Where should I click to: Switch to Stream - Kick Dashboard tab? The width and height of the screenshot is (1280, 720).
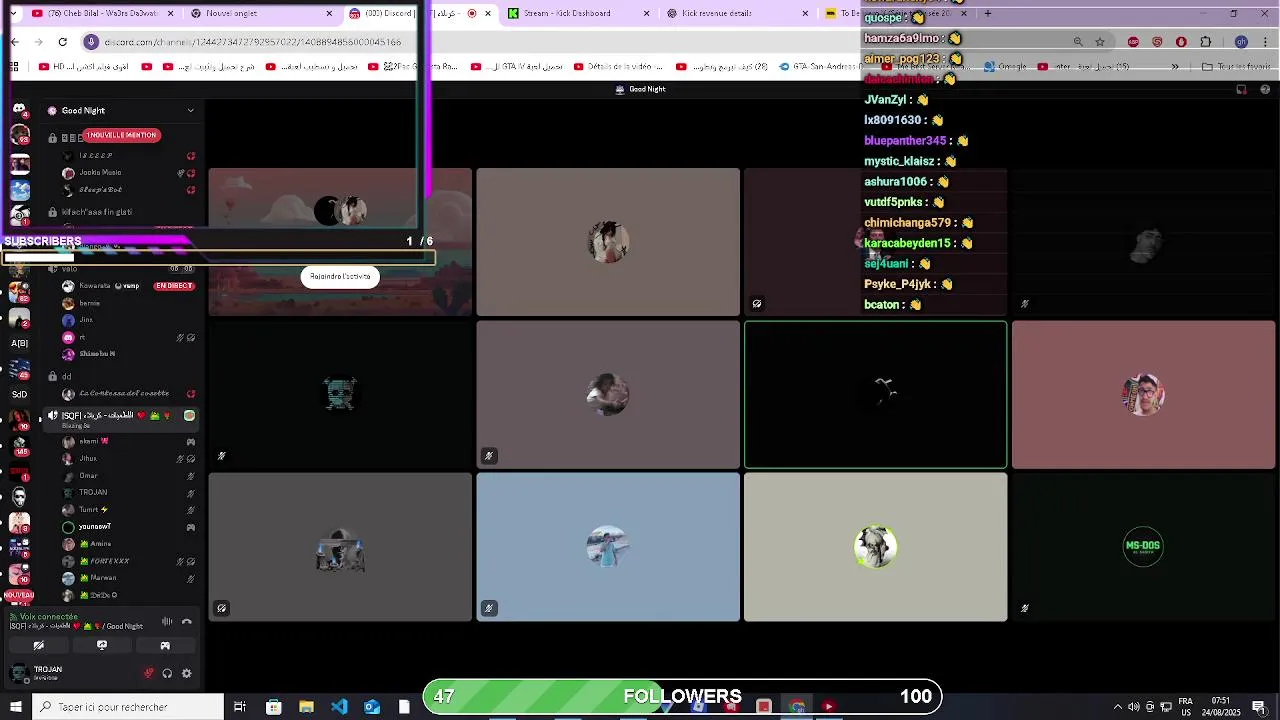coord(578,13)
